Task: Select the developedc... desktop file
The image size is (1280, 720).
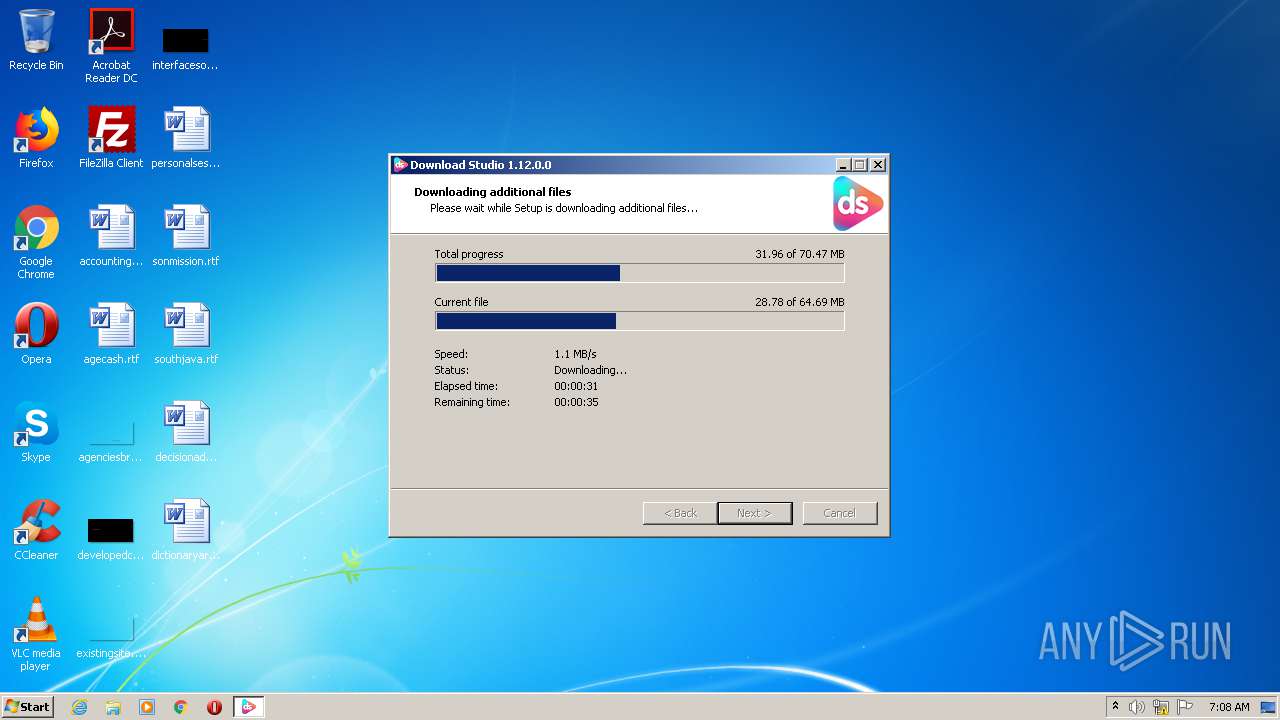Action: 111,538
